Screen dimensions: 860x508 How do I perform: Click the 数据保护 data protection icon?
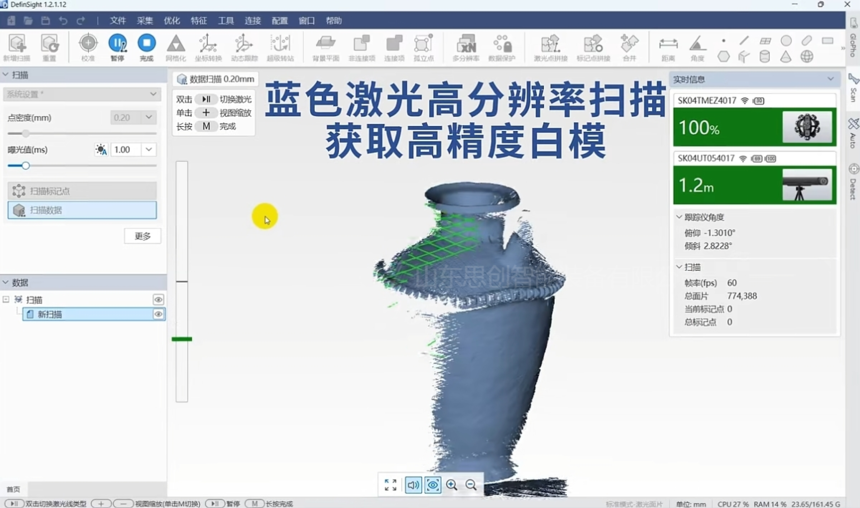click(502, 47)
